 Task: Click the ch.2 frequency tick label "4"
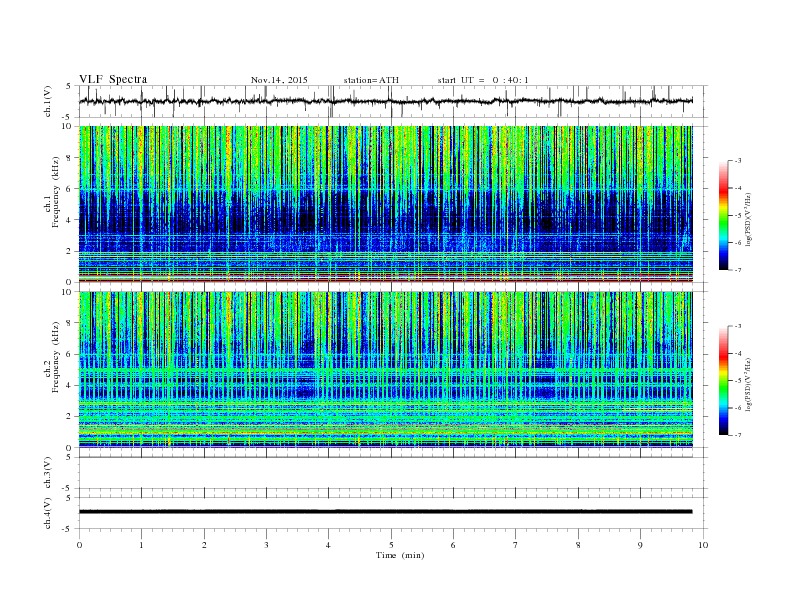69,386
